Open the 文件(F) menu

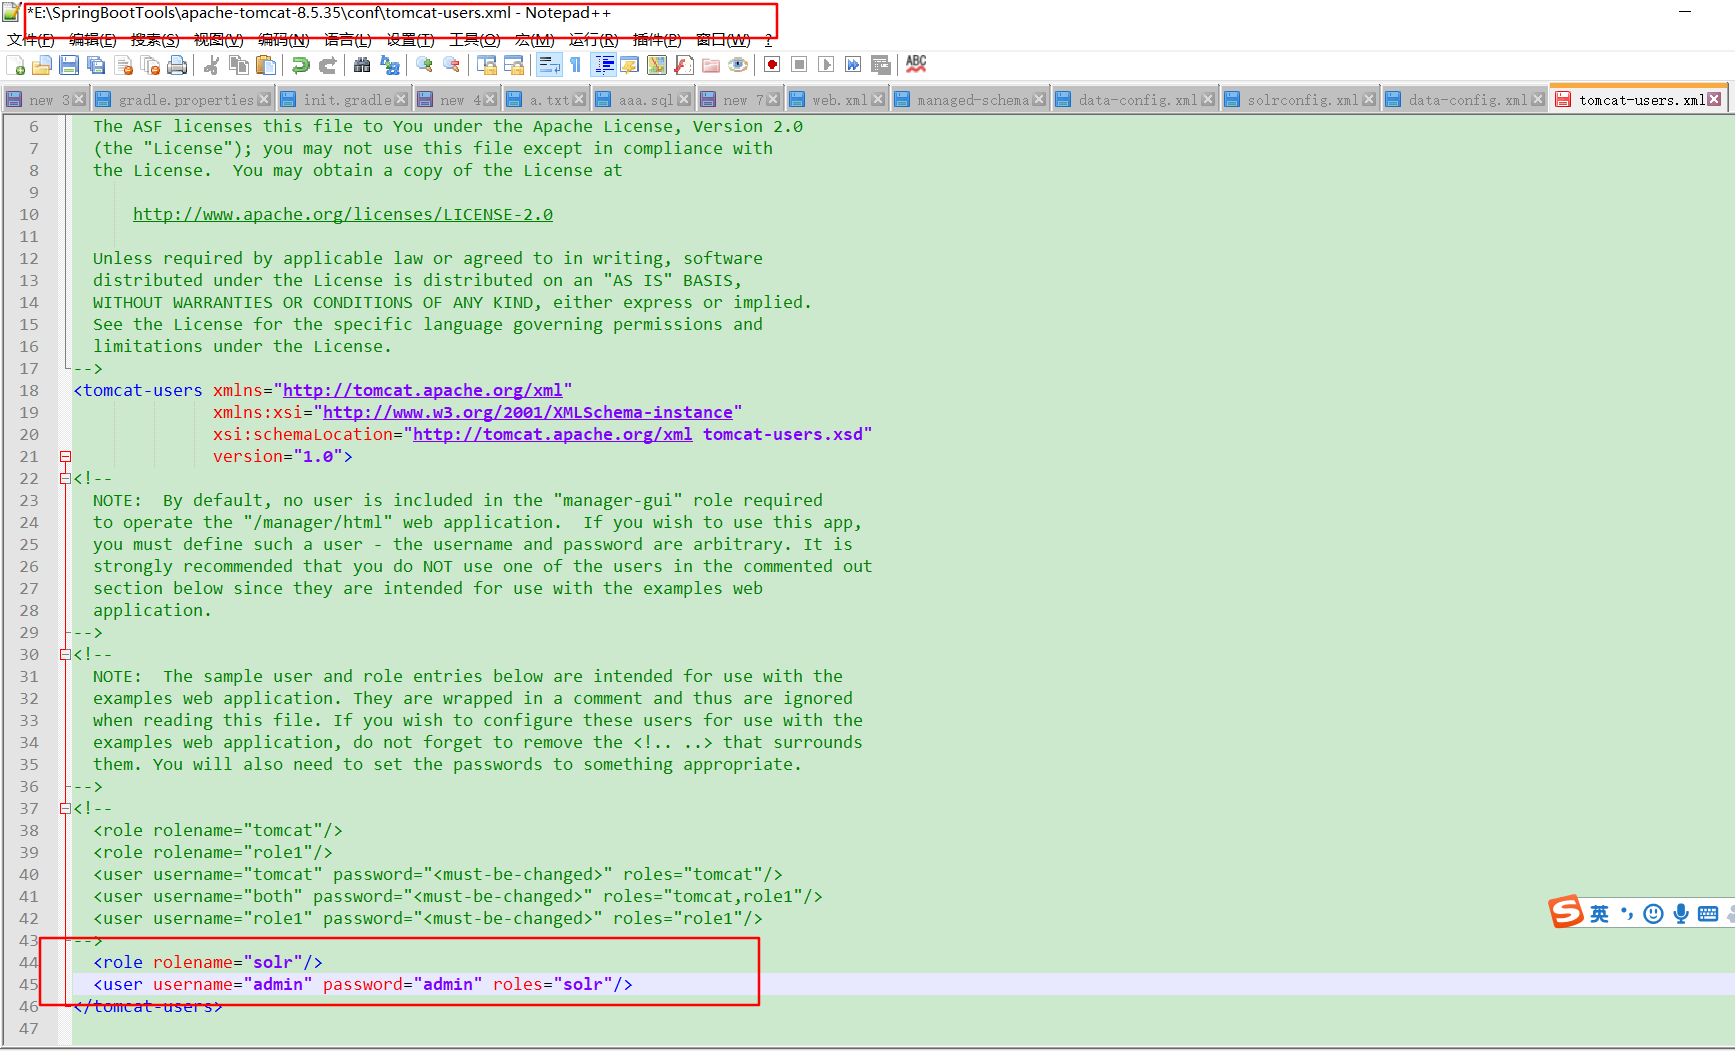click(31, 40)
